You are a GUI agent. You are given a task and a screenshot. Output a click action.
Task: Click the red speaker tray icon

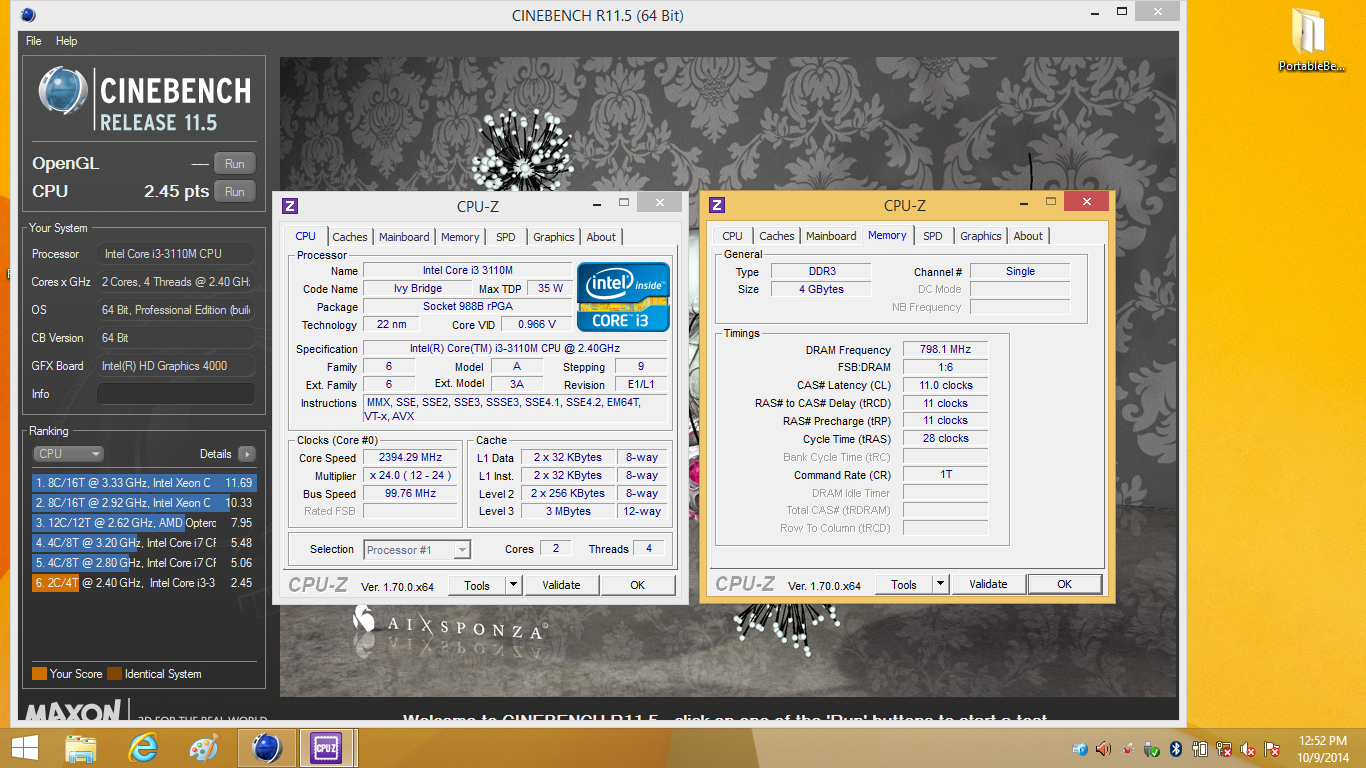pos(1103,748)
